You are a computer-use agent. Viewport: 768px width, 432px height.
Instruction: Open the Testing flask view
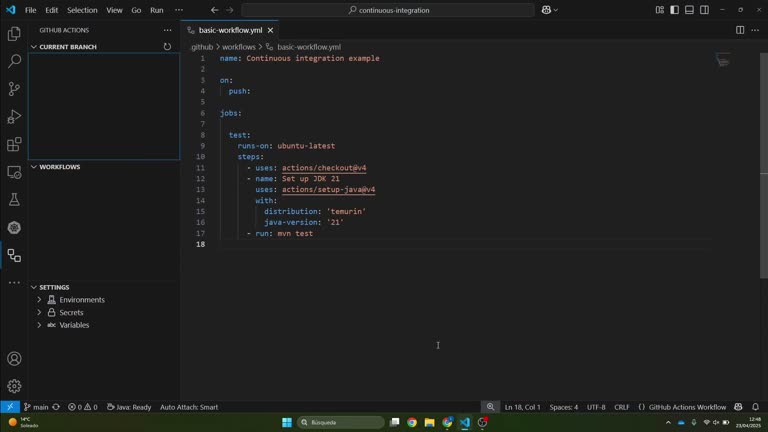[x=14, y=199]
